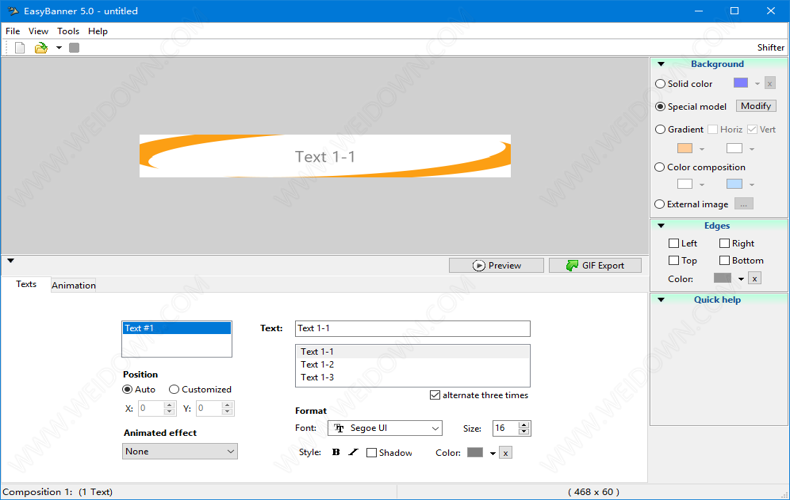Toggle Bold text style

point(336,452)
